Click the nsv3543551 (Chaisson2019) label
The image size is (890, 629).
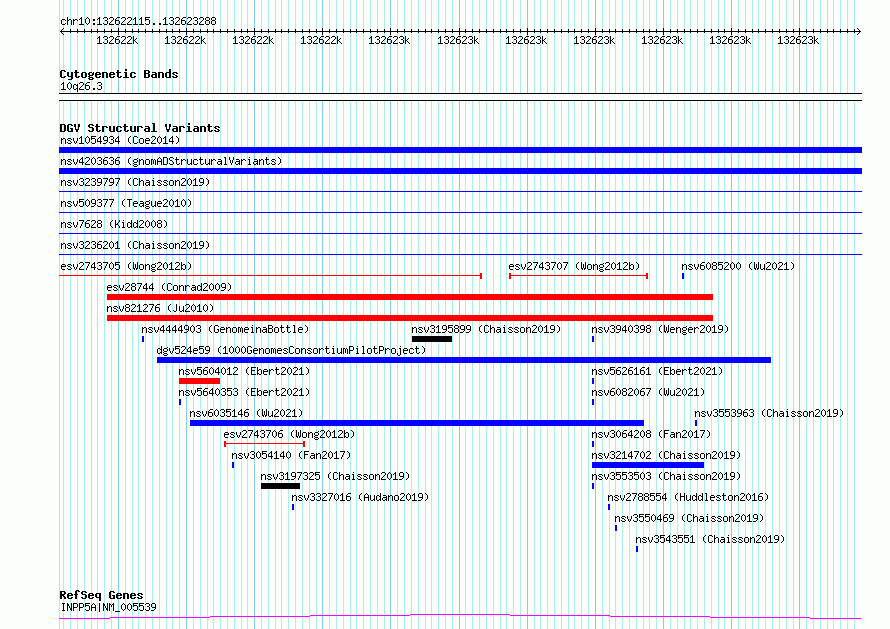(x=710, y=539)
